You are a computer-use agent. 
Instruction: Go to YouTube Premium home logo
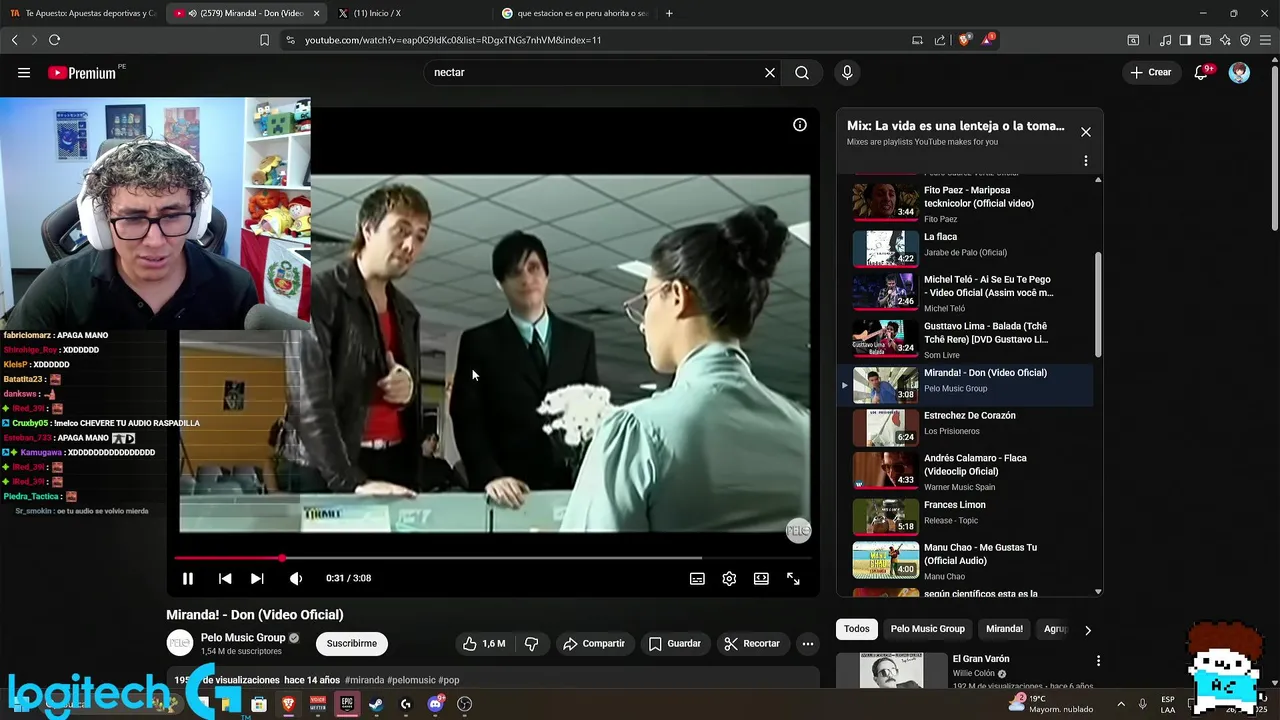point(82,73)
